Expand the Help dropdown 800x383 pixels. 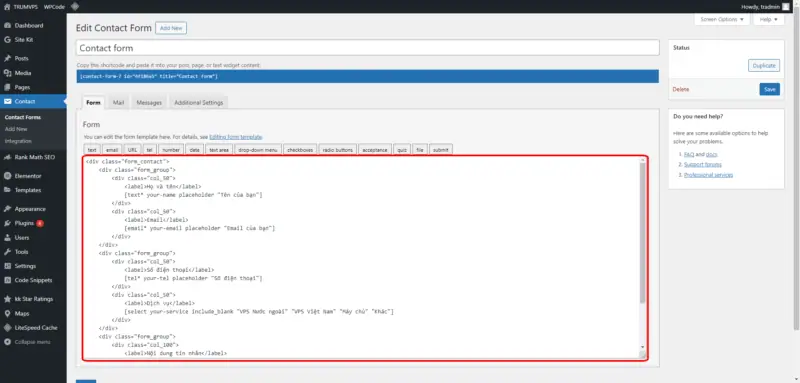pos(768,19)
